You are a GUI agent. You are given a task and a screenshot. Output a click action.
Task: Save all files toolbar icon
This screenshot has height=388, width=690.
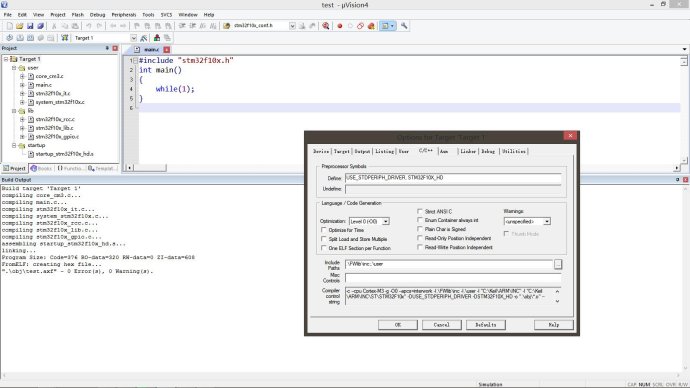40,26
